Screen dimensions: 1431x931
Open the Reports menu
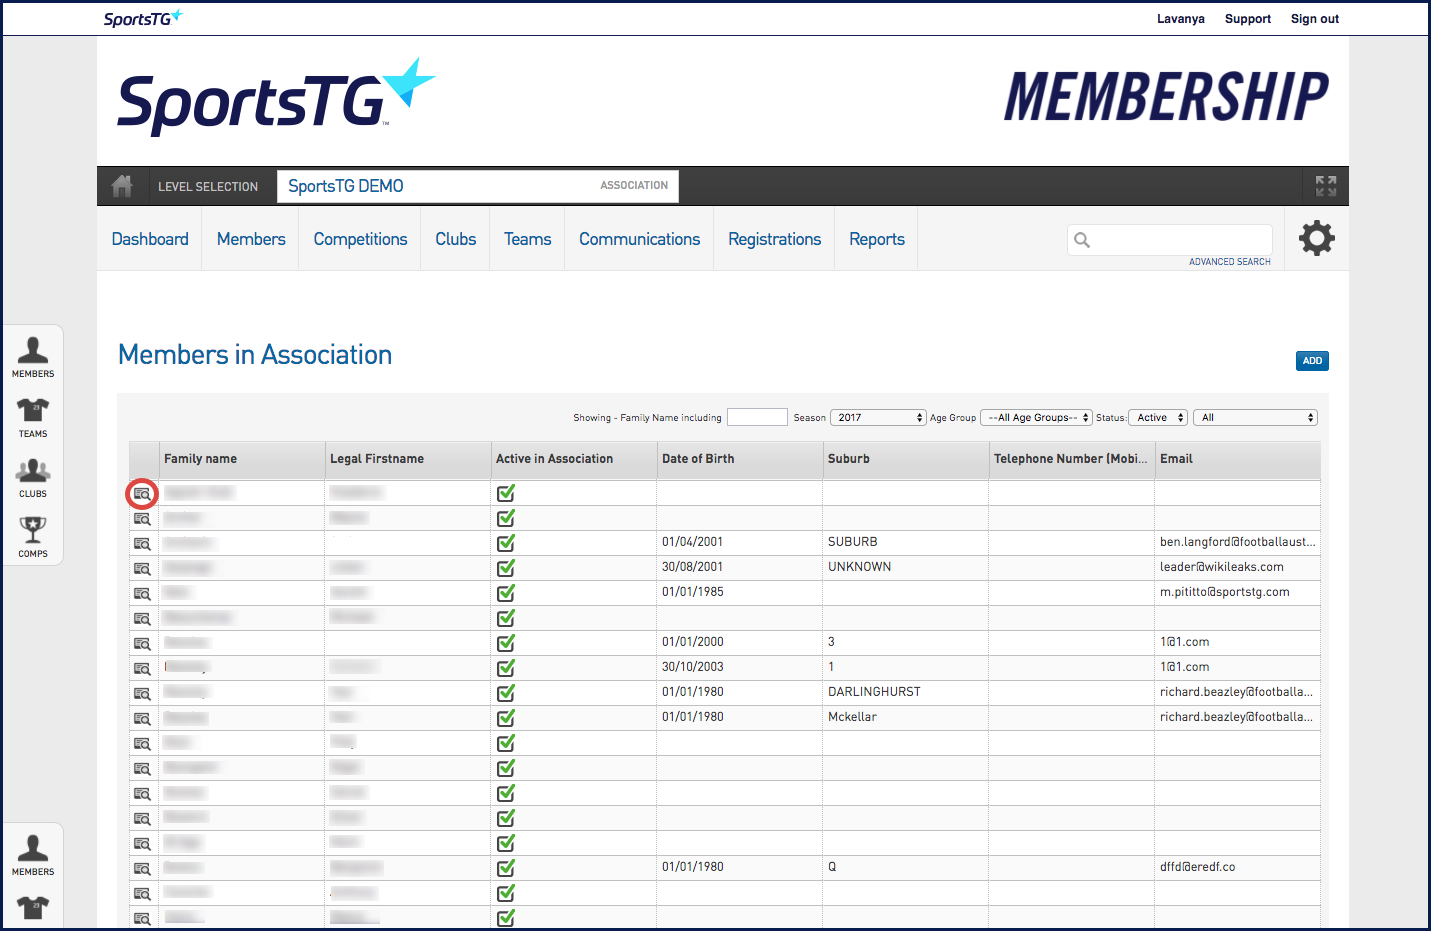click(x=877, y=239)
